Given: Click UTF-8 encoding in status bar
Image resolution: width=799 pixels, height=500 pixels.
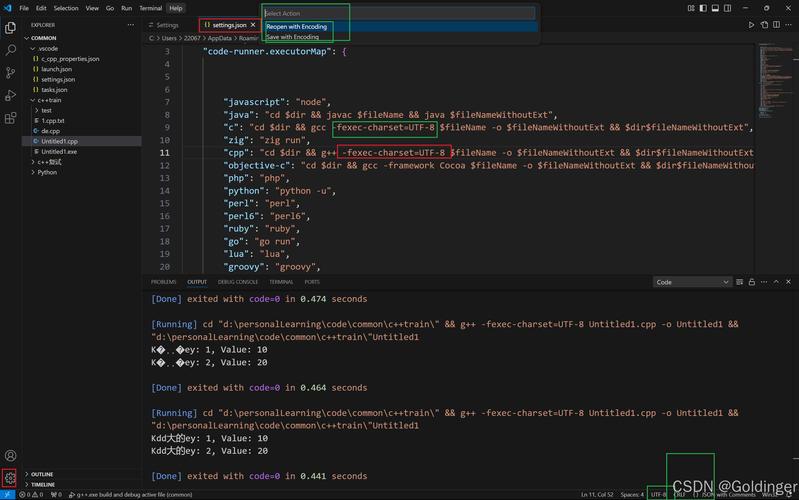Looking at the screenshot, I should [658, 494].
